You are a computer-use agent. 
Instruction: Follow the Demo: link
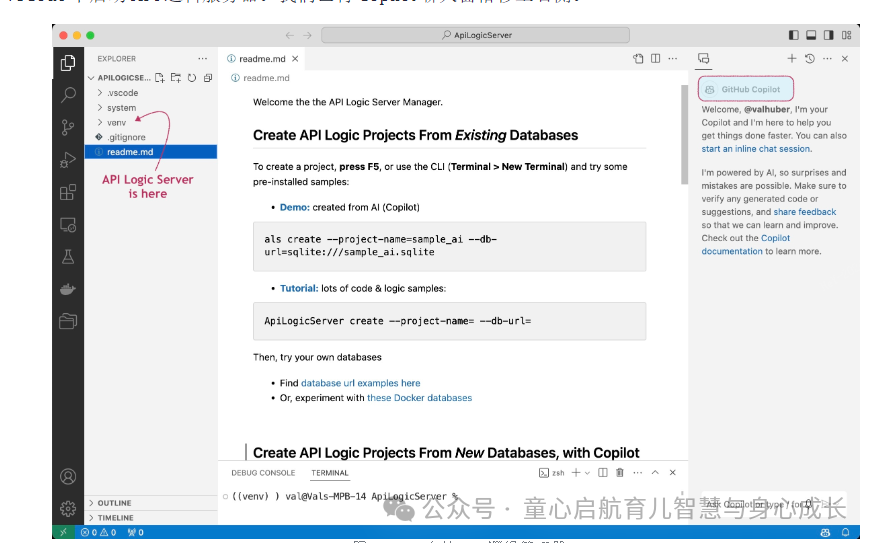click(294, 207)
